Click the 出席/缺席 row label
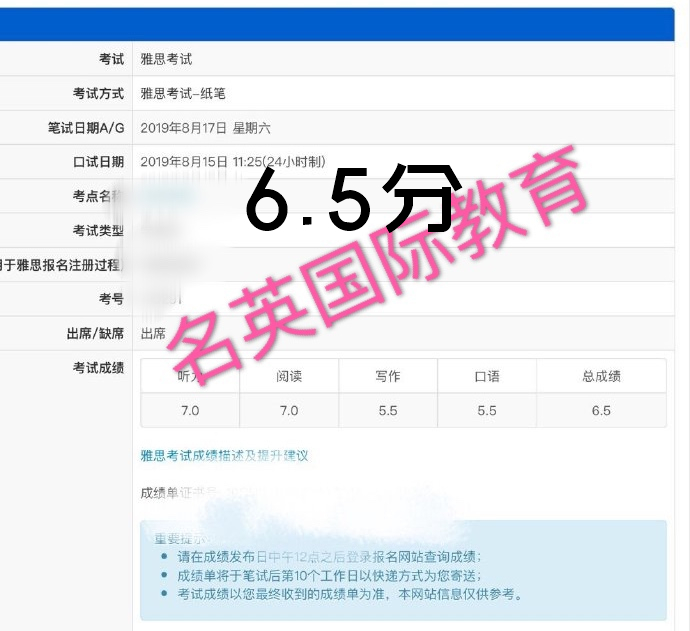690x631 pixels. (x=95, y=334)
